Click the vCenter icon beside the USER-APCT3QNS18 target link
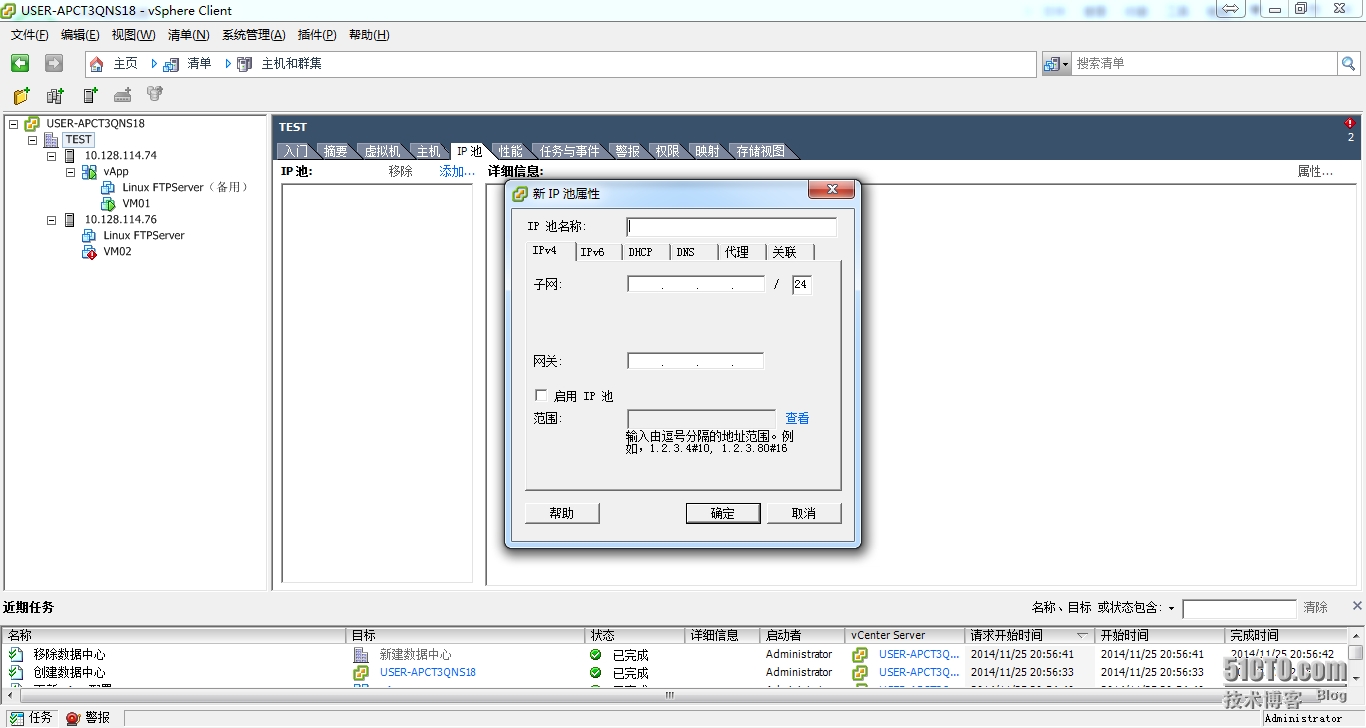Viewport: 1366px width, 728px height. pos(361,673)
